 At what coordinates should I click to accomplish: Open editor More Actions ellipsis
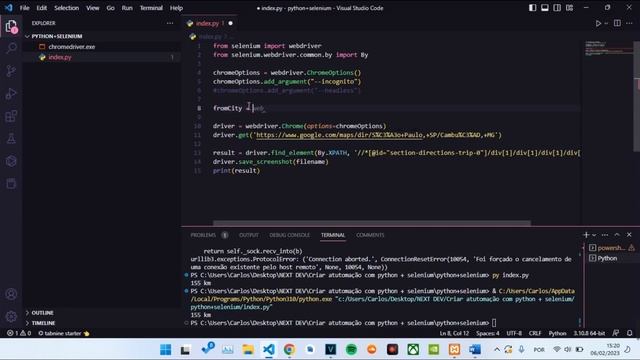pos(629,23)
